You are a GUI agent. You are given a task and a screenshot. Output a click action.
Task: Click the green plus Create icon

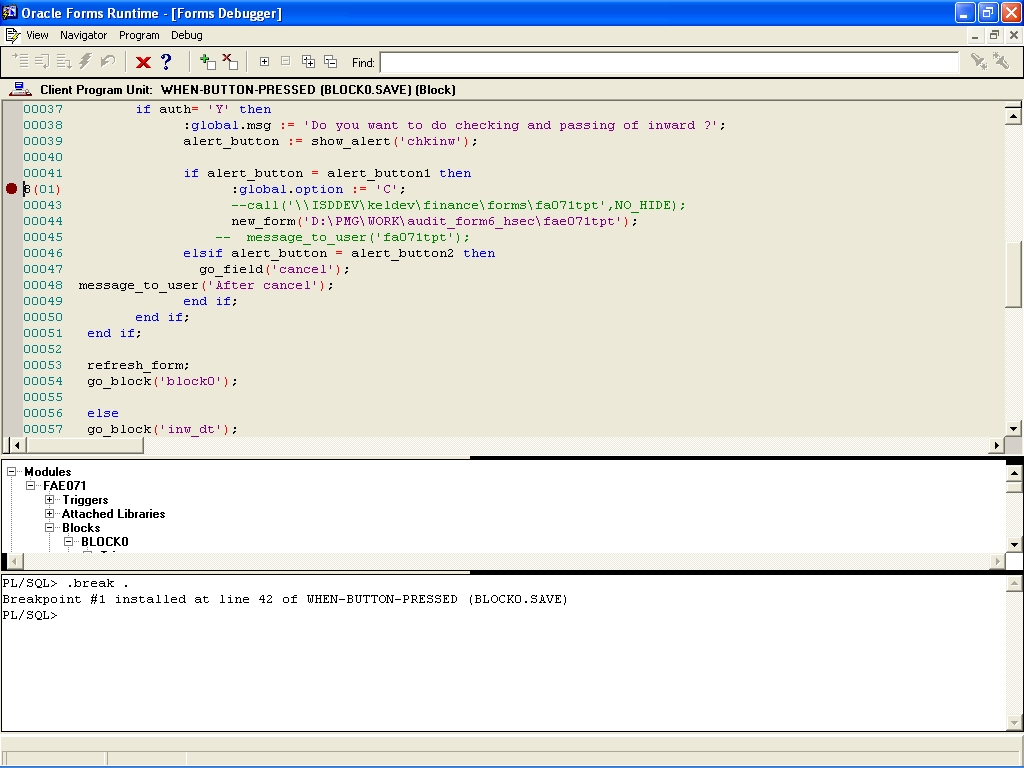(207, 62)
